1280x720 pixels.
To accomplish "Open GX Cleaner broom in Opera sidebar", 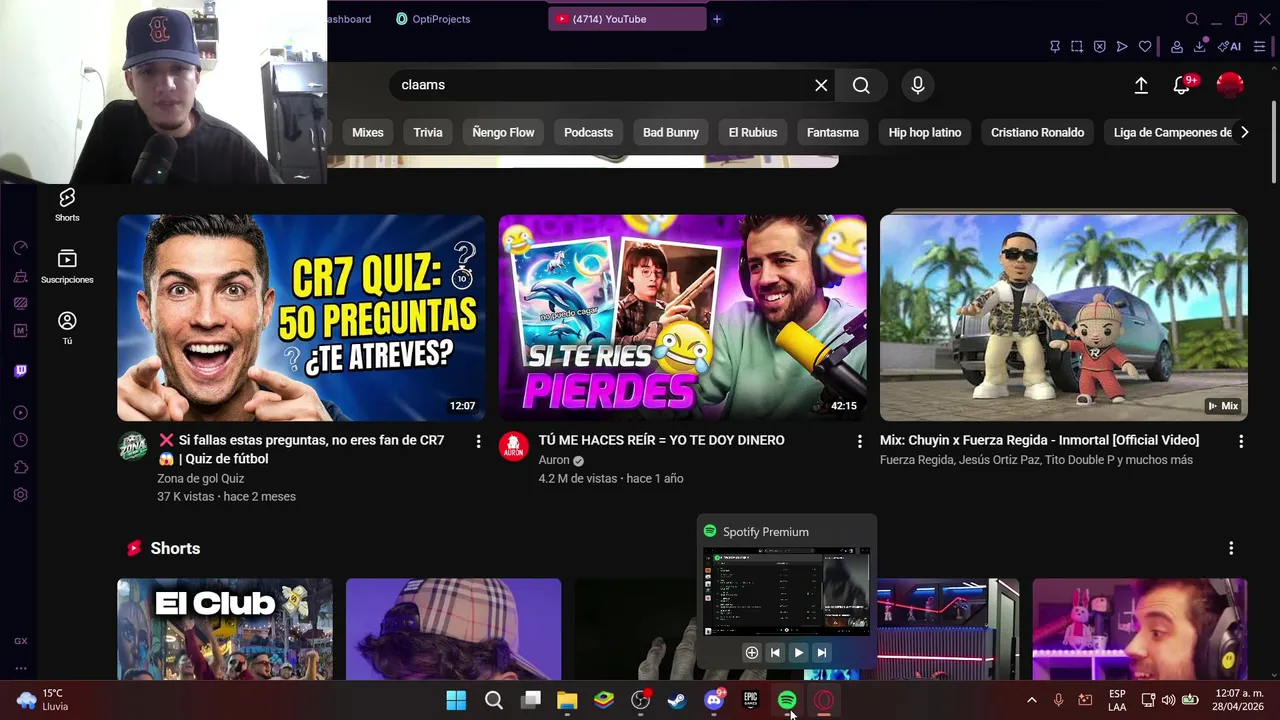I will pyautogui.click(x=20, y=276).
